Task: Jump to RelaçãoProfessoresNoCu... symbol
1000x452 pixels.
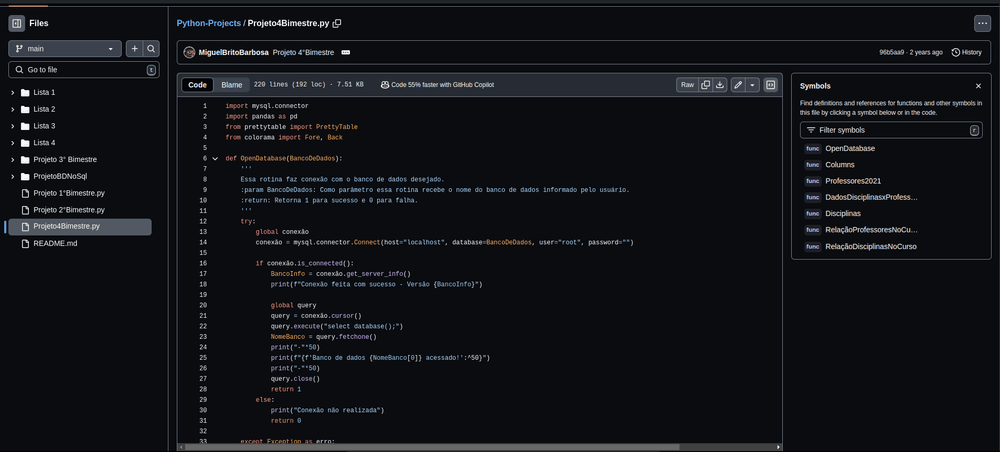Action: (x=871, y=230)
